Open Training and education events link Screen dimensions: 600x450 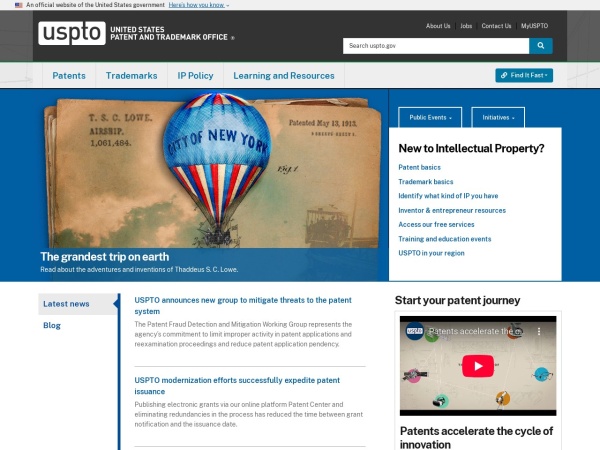pyautogui.click(x=445, y=239)
